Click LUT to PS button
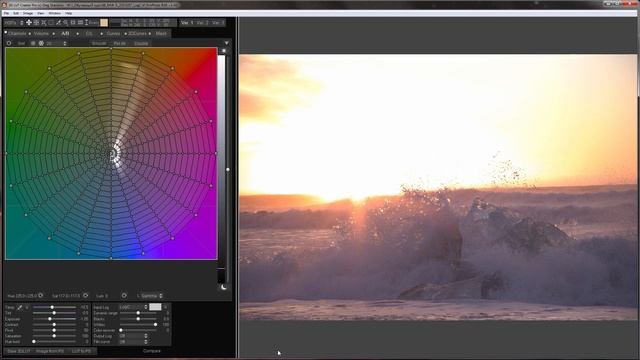 pos(81,351)
